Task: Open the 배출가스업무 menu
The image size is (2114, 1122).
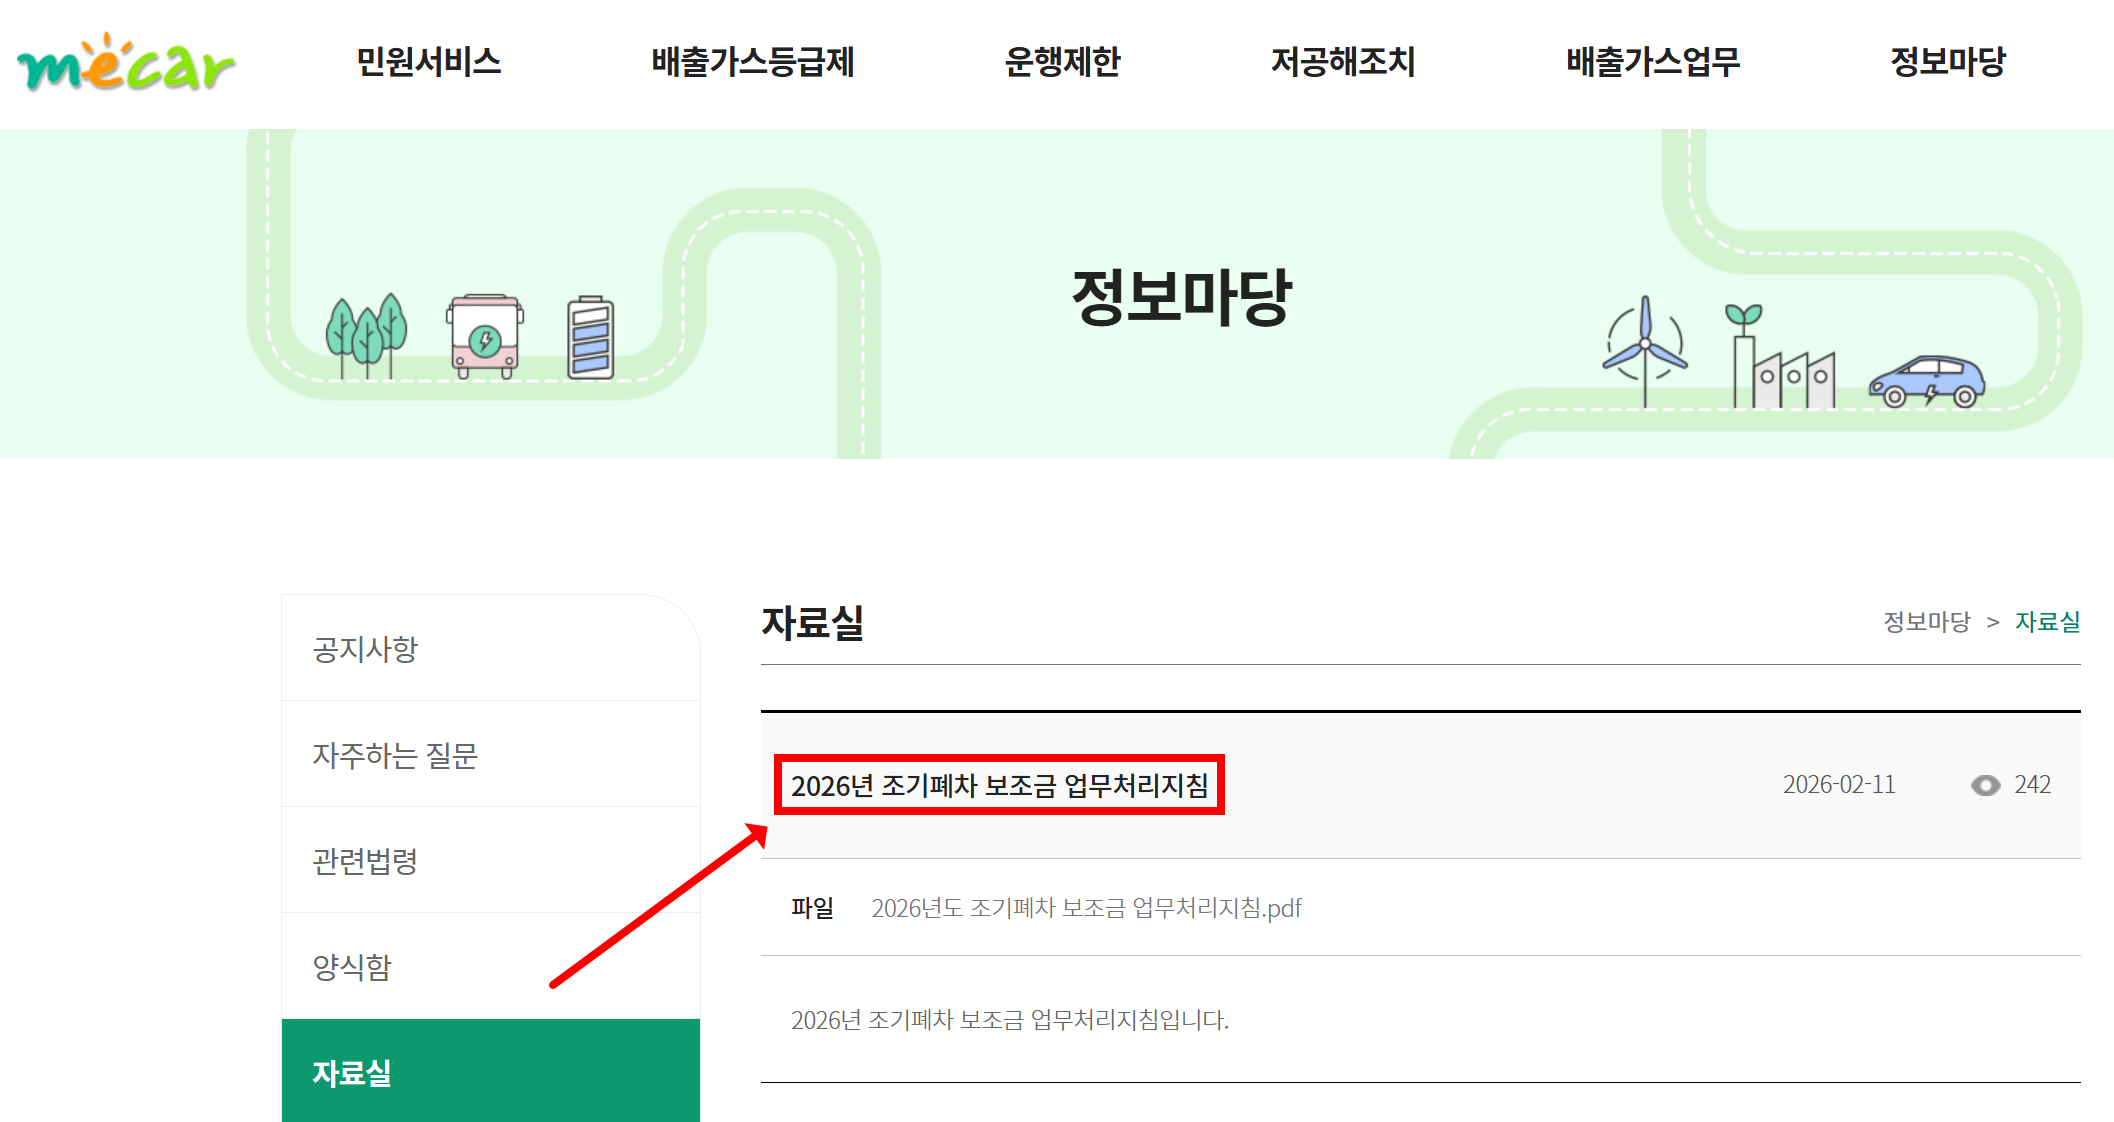Action: (1652, 62)
